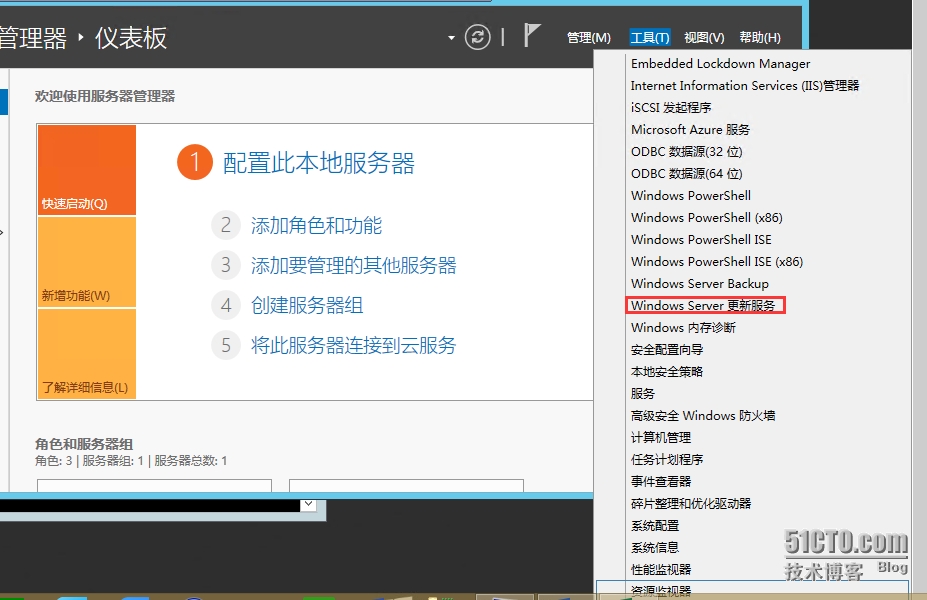927x600 pixels.
Task: Launch Windows PowerShell from Tools menu
Action: (691, 196)
